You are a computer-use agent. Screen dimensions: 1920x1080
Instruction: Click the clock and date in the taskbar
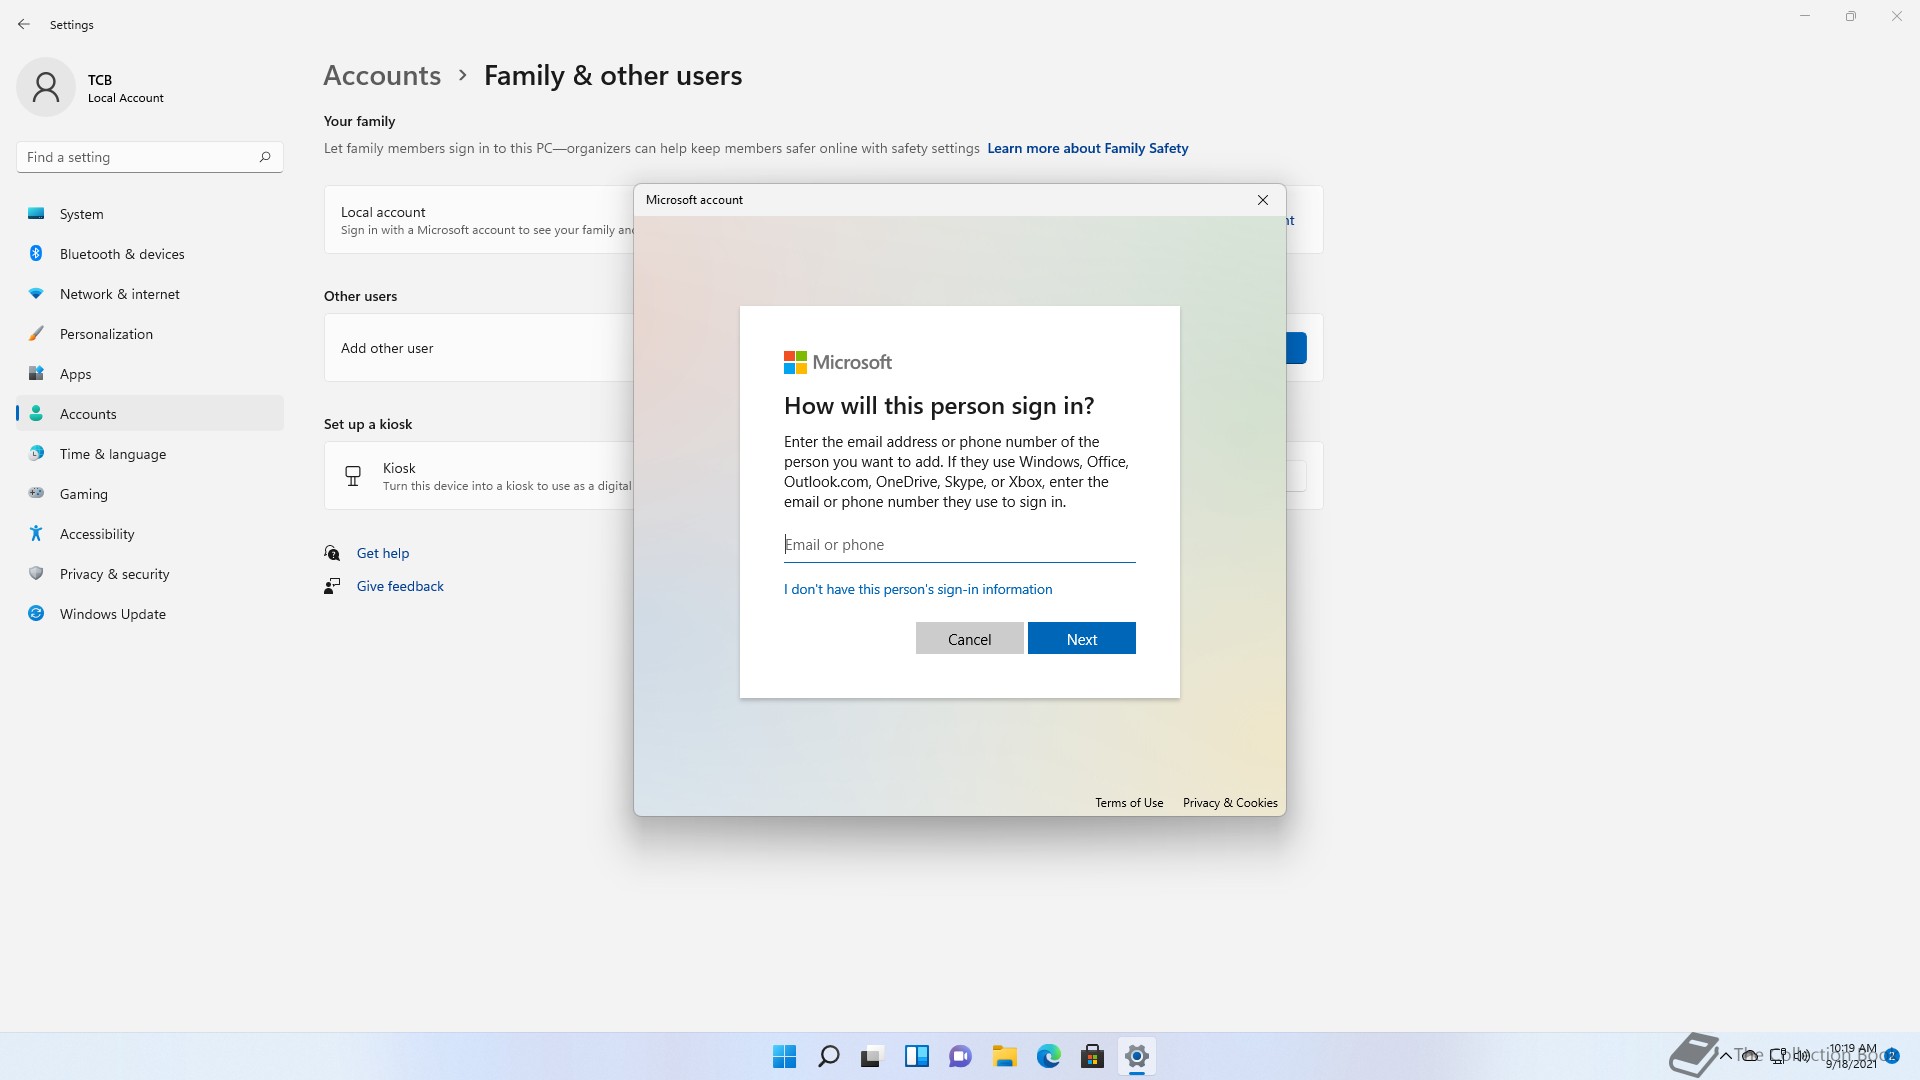coord(1852,1056)
